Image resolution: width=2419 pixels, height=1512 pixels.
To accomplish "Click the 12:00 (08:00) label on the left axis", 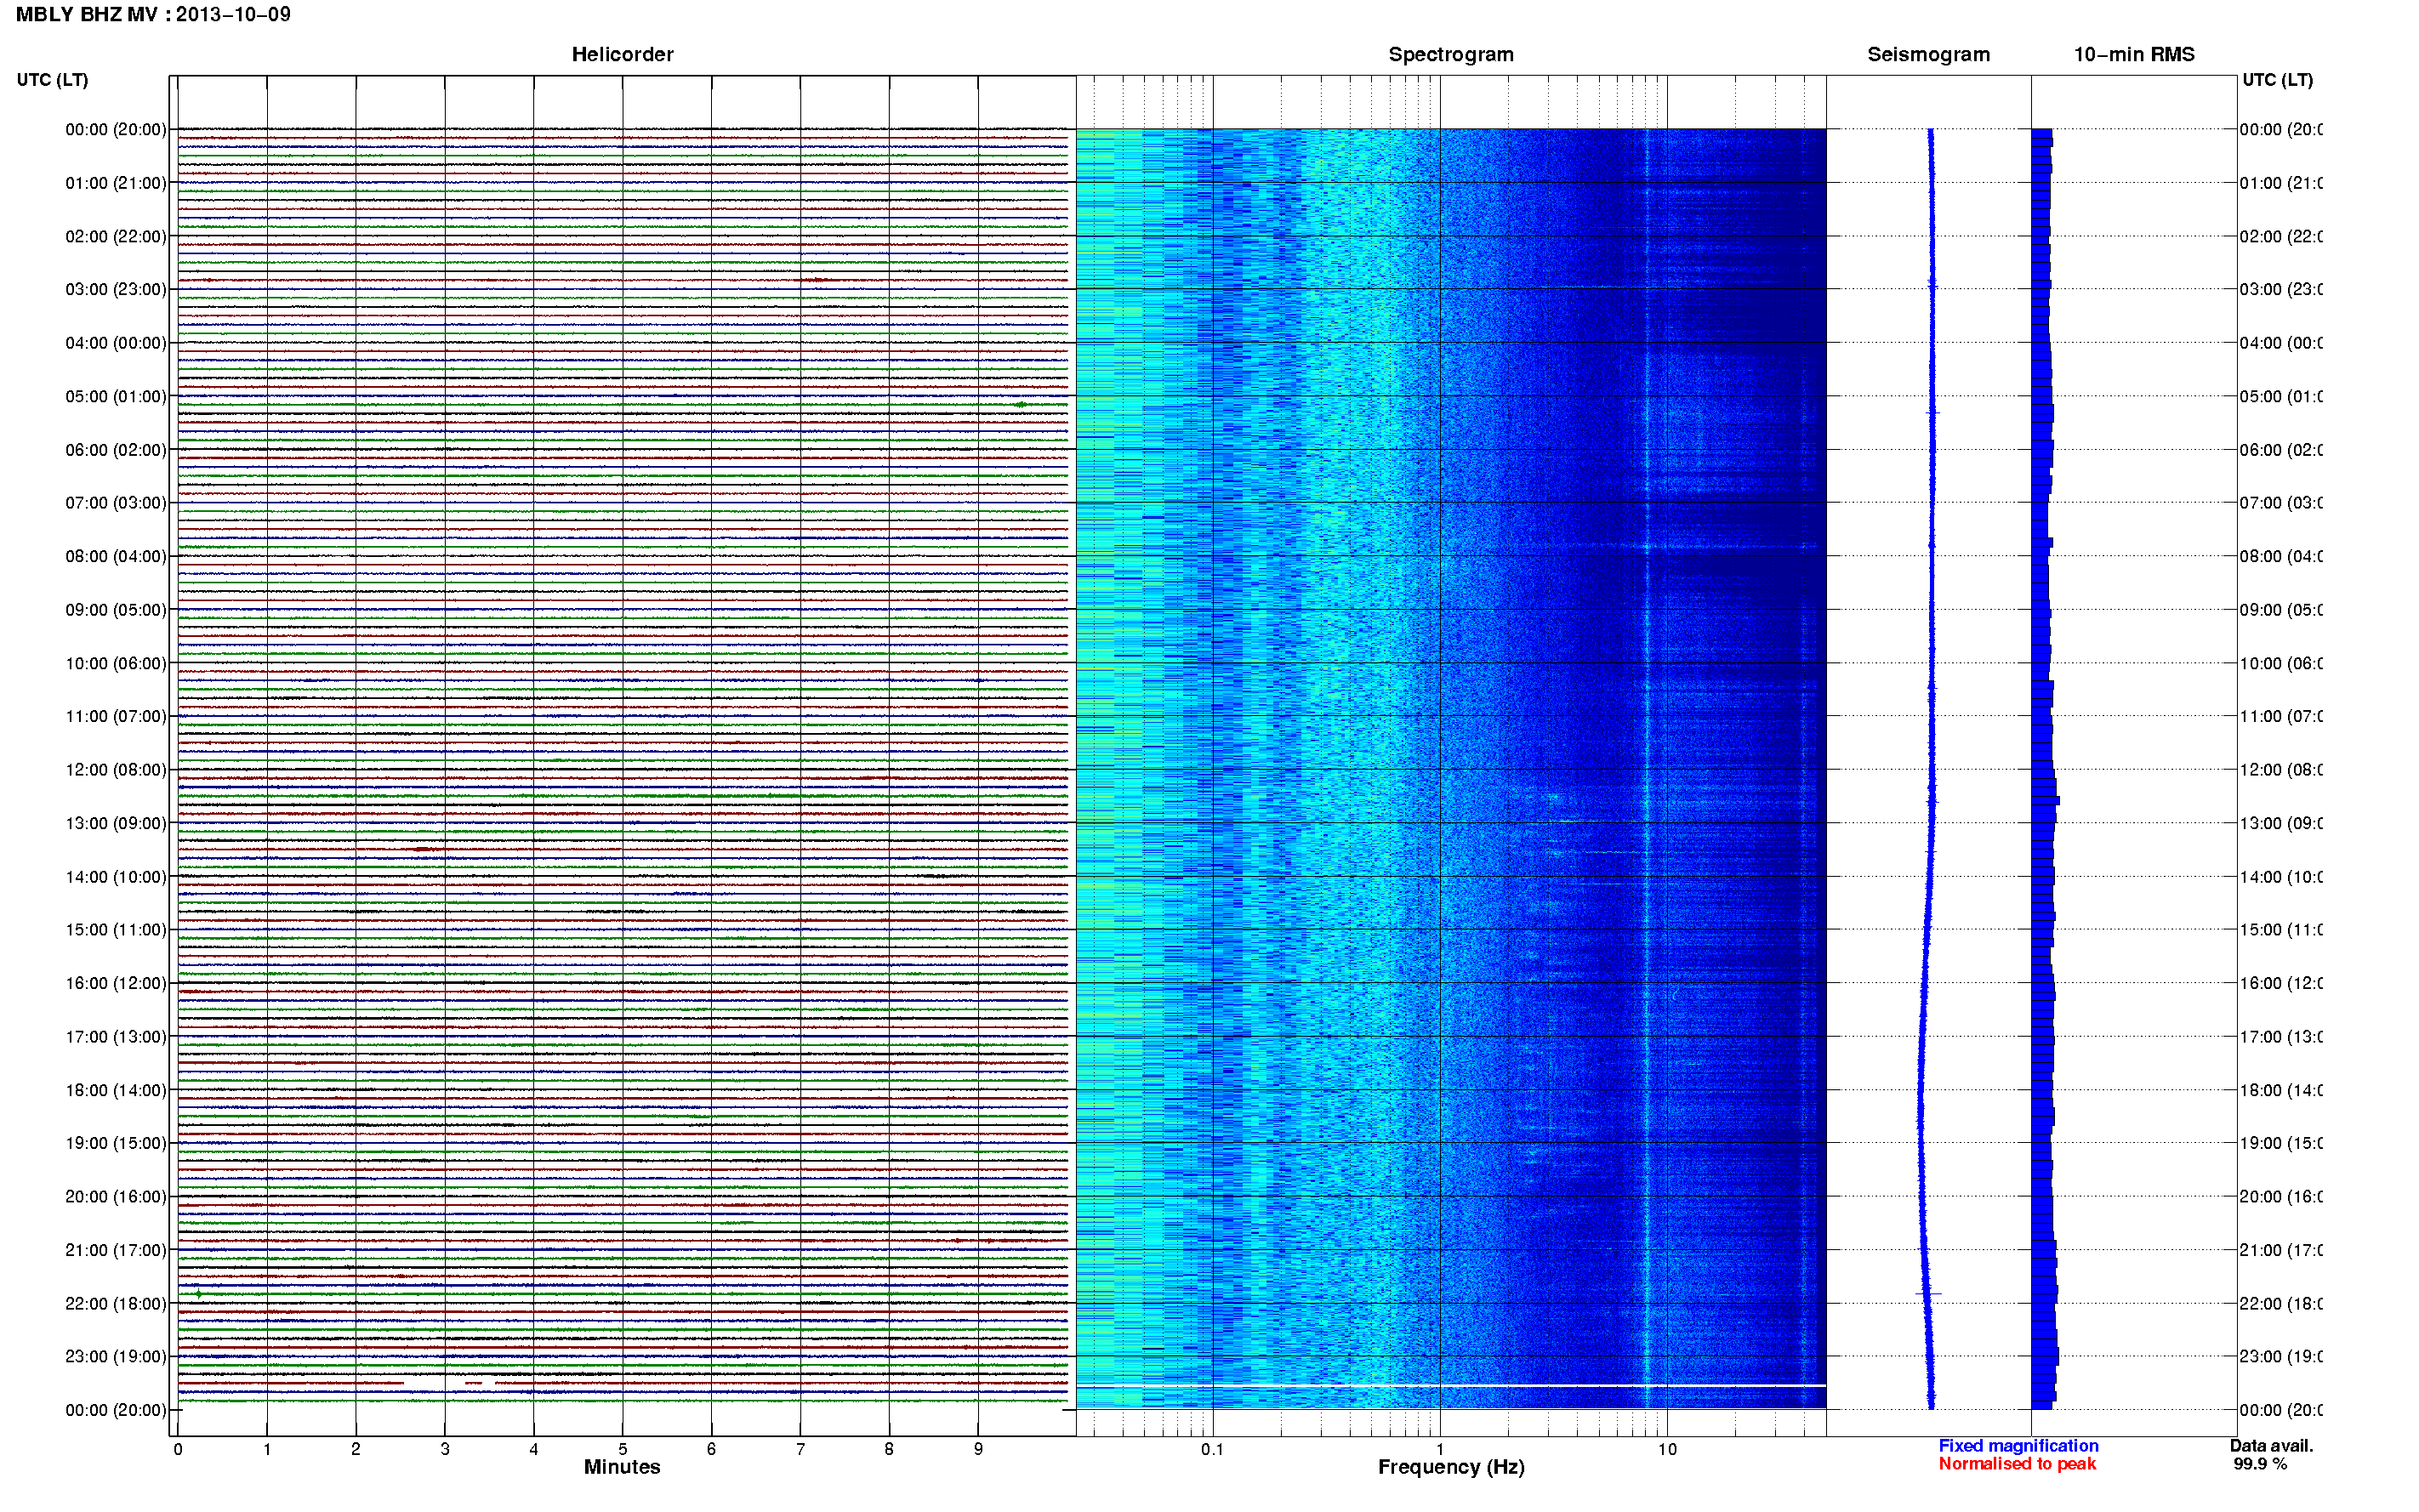I will [x=116, y=769].
